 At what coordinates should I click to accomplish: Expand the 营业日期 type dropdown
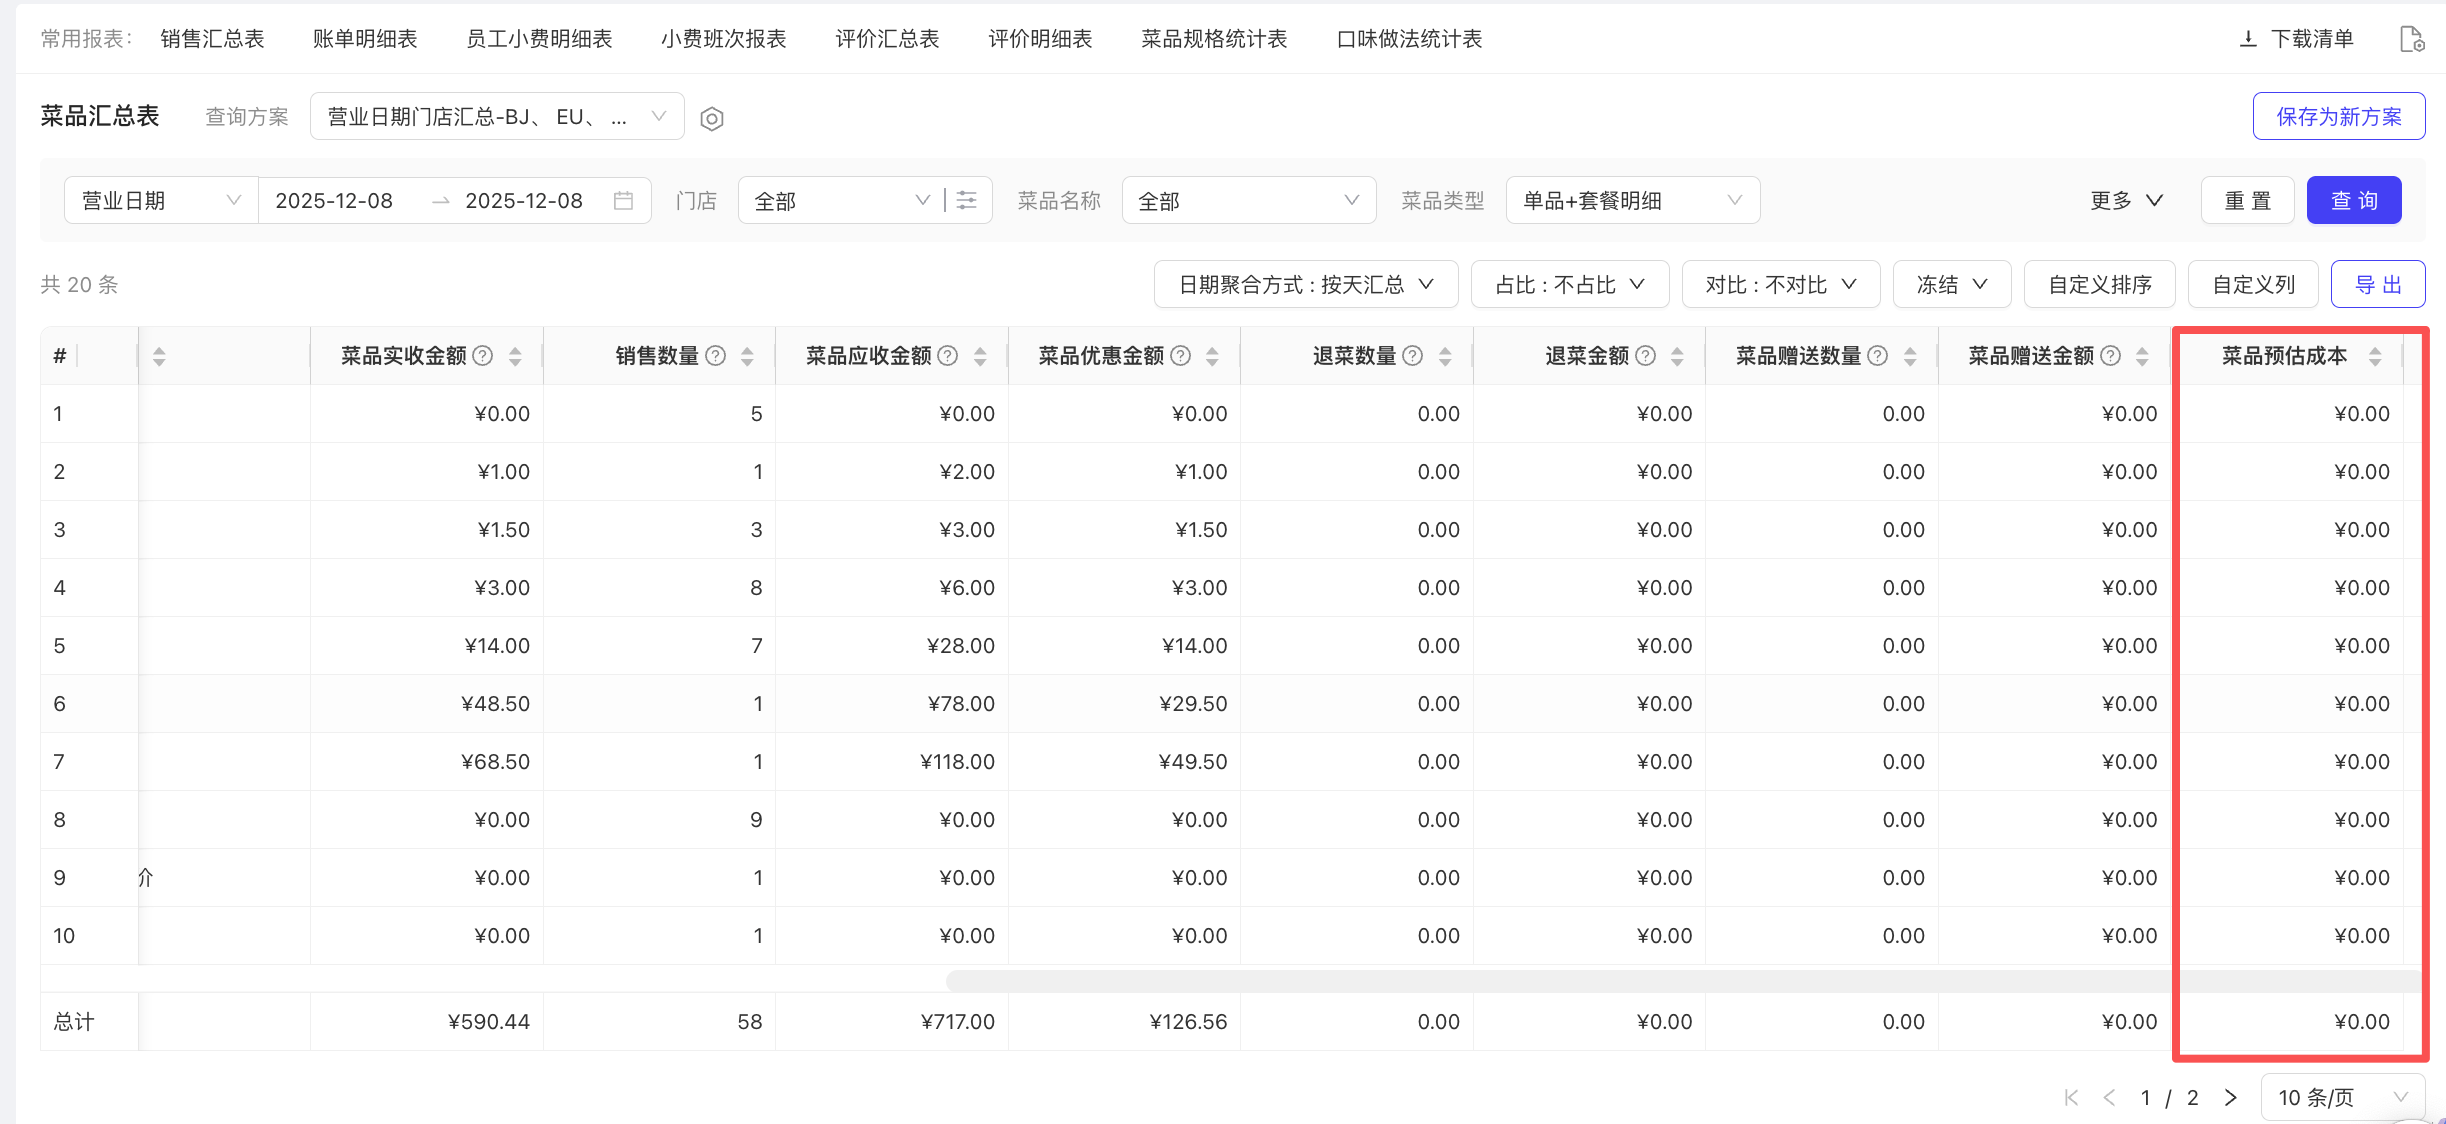pos(161,201)
